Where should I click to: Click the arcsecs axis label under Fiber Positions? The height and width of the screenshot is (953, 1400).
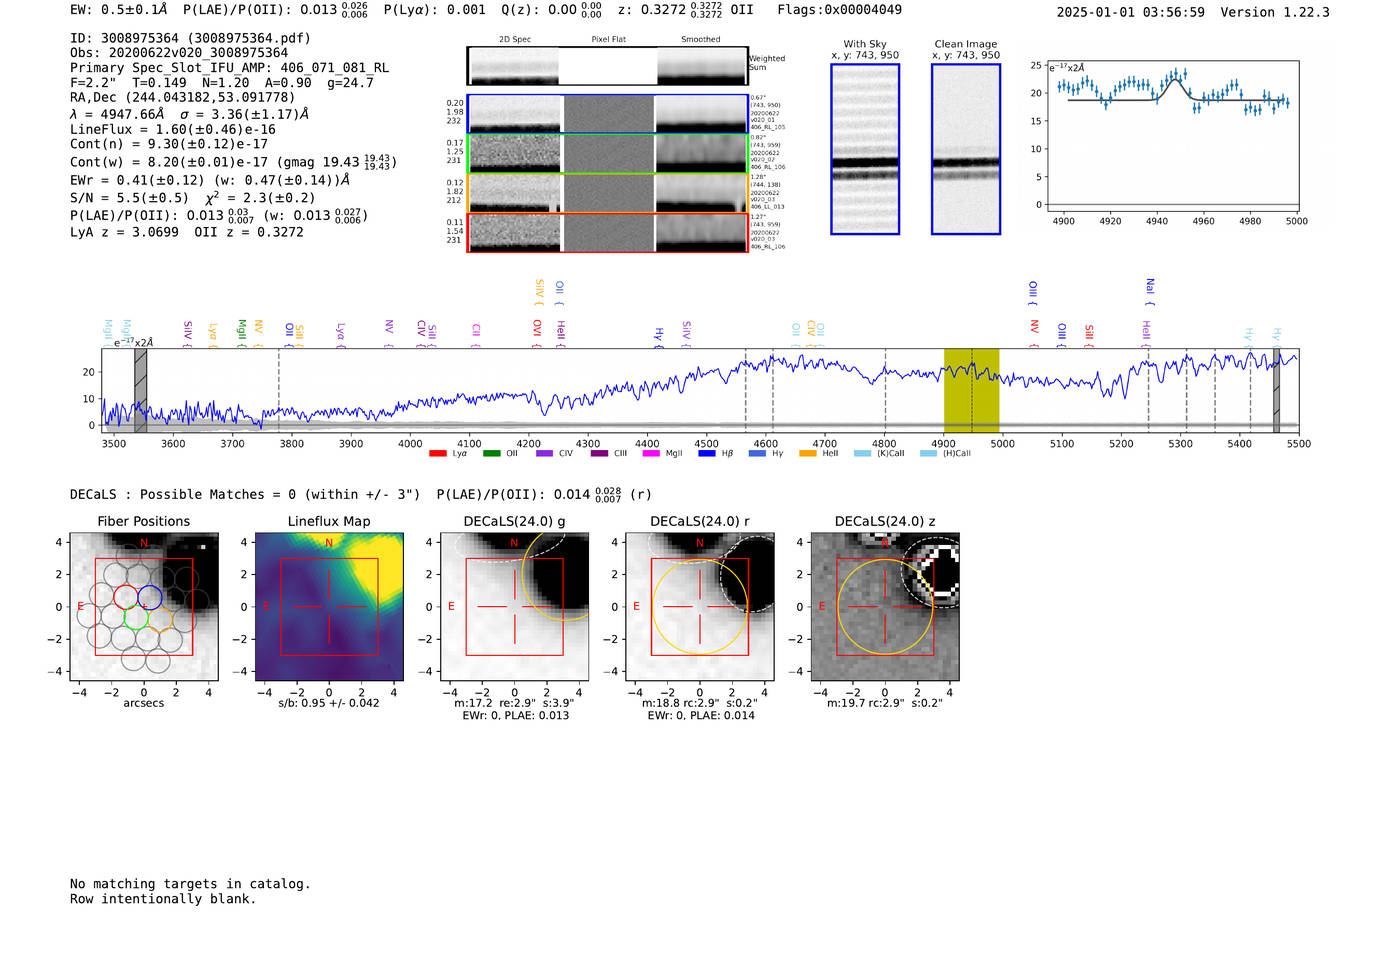(x=144, y=703)
